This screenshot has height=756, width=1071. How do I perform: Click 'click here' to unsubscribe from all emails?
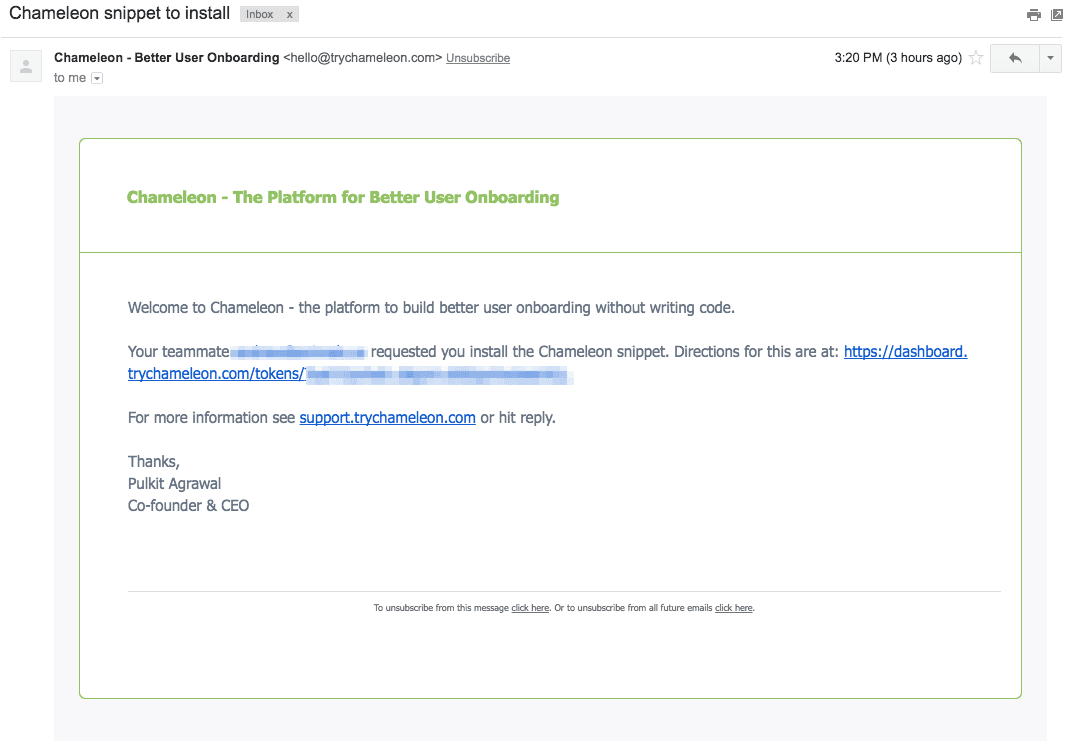733,607
